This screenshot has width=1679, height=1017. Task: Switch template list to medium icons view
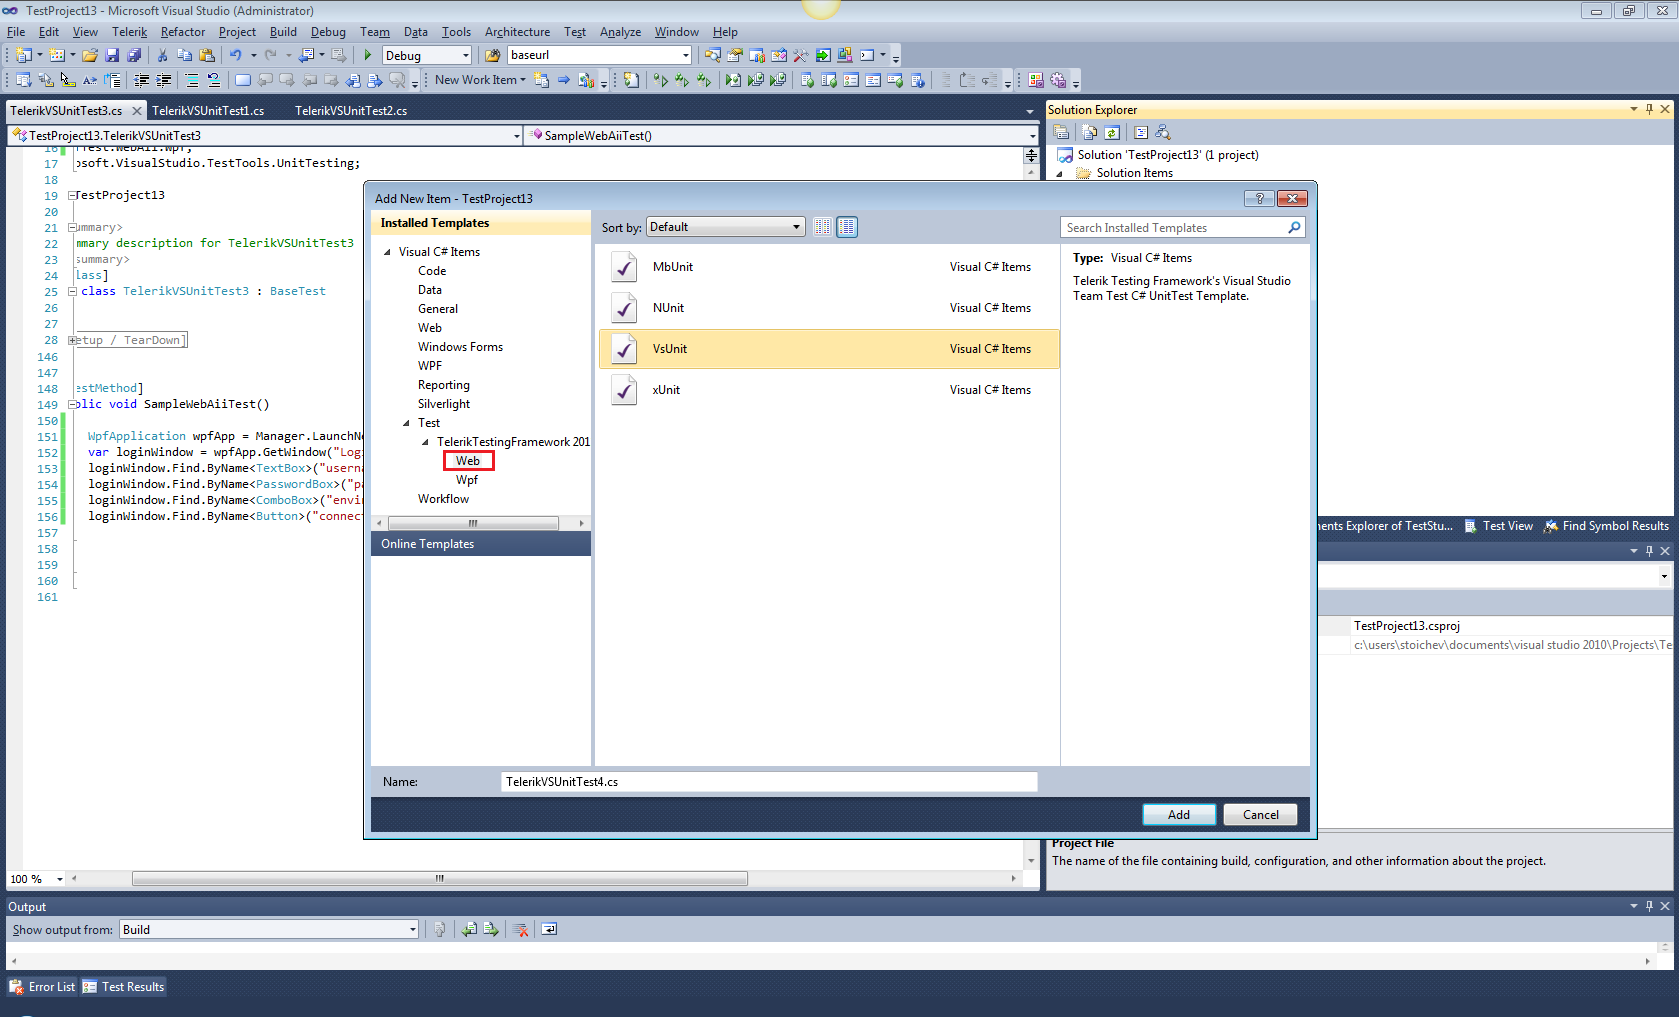(847, 227)
